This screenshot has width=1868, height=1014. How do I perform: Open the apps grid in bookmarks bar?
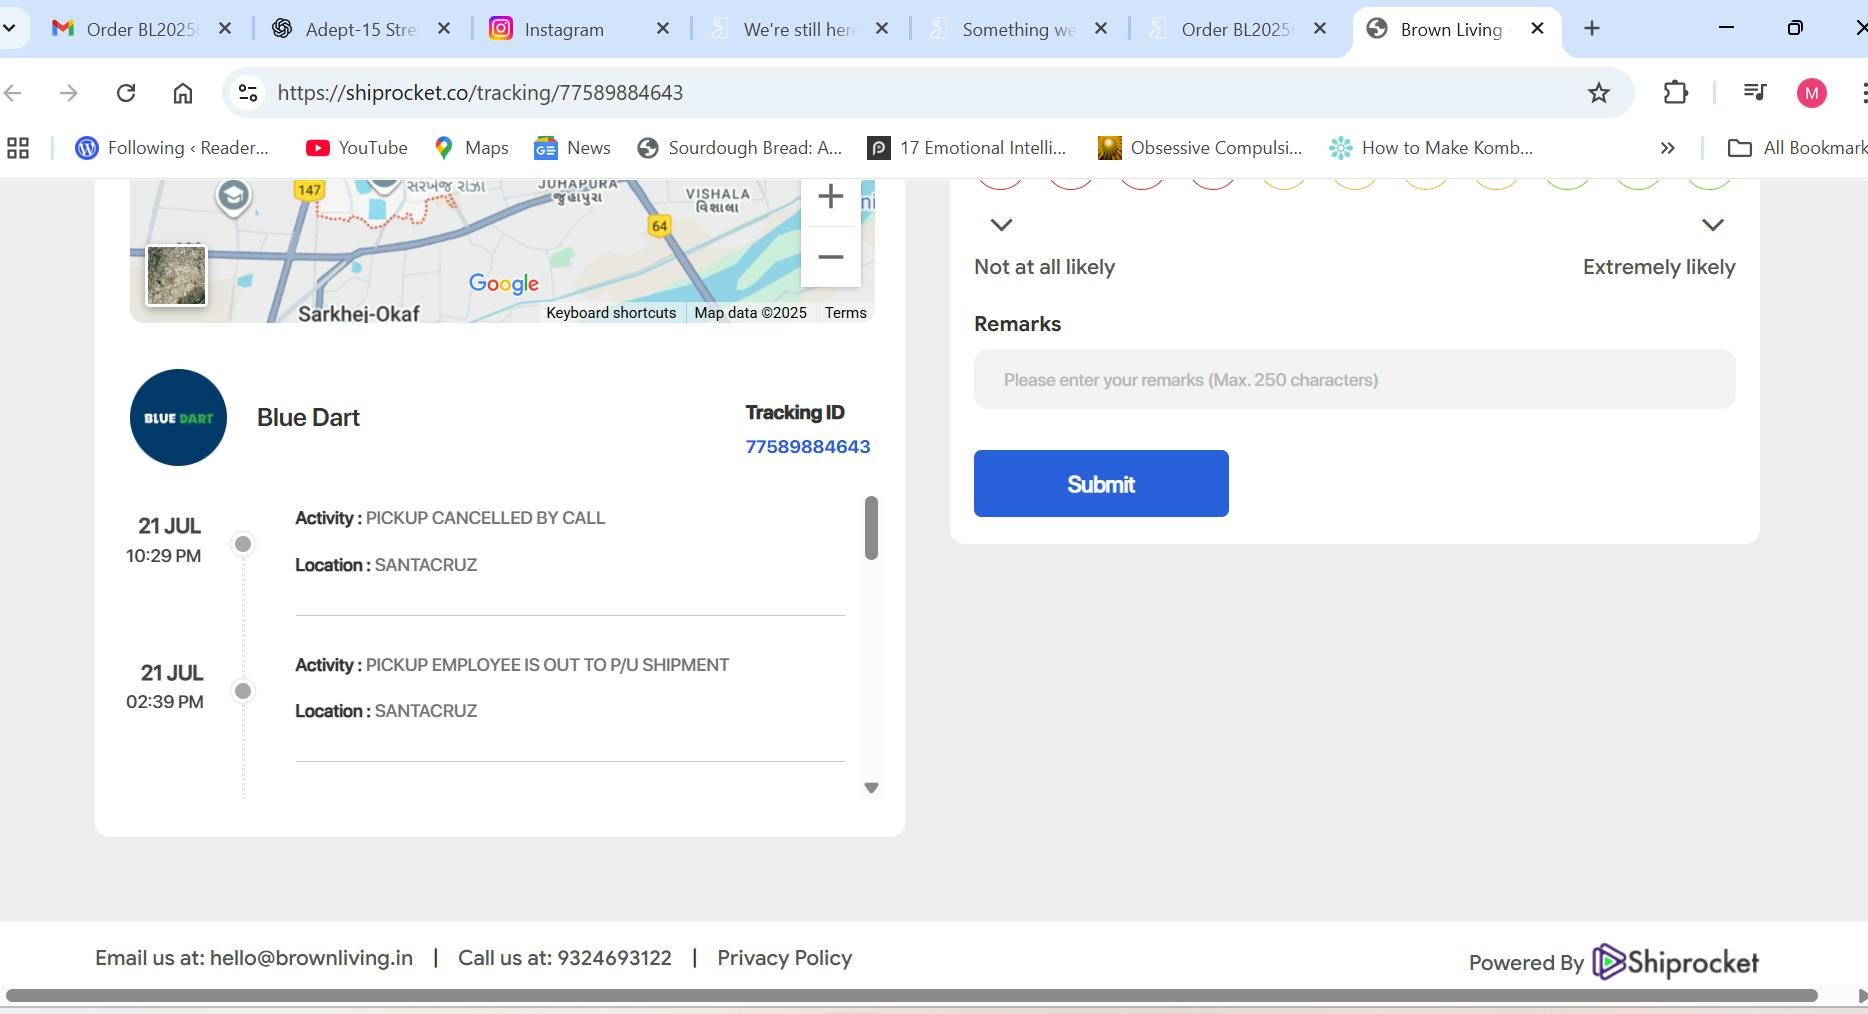point(18,148)
